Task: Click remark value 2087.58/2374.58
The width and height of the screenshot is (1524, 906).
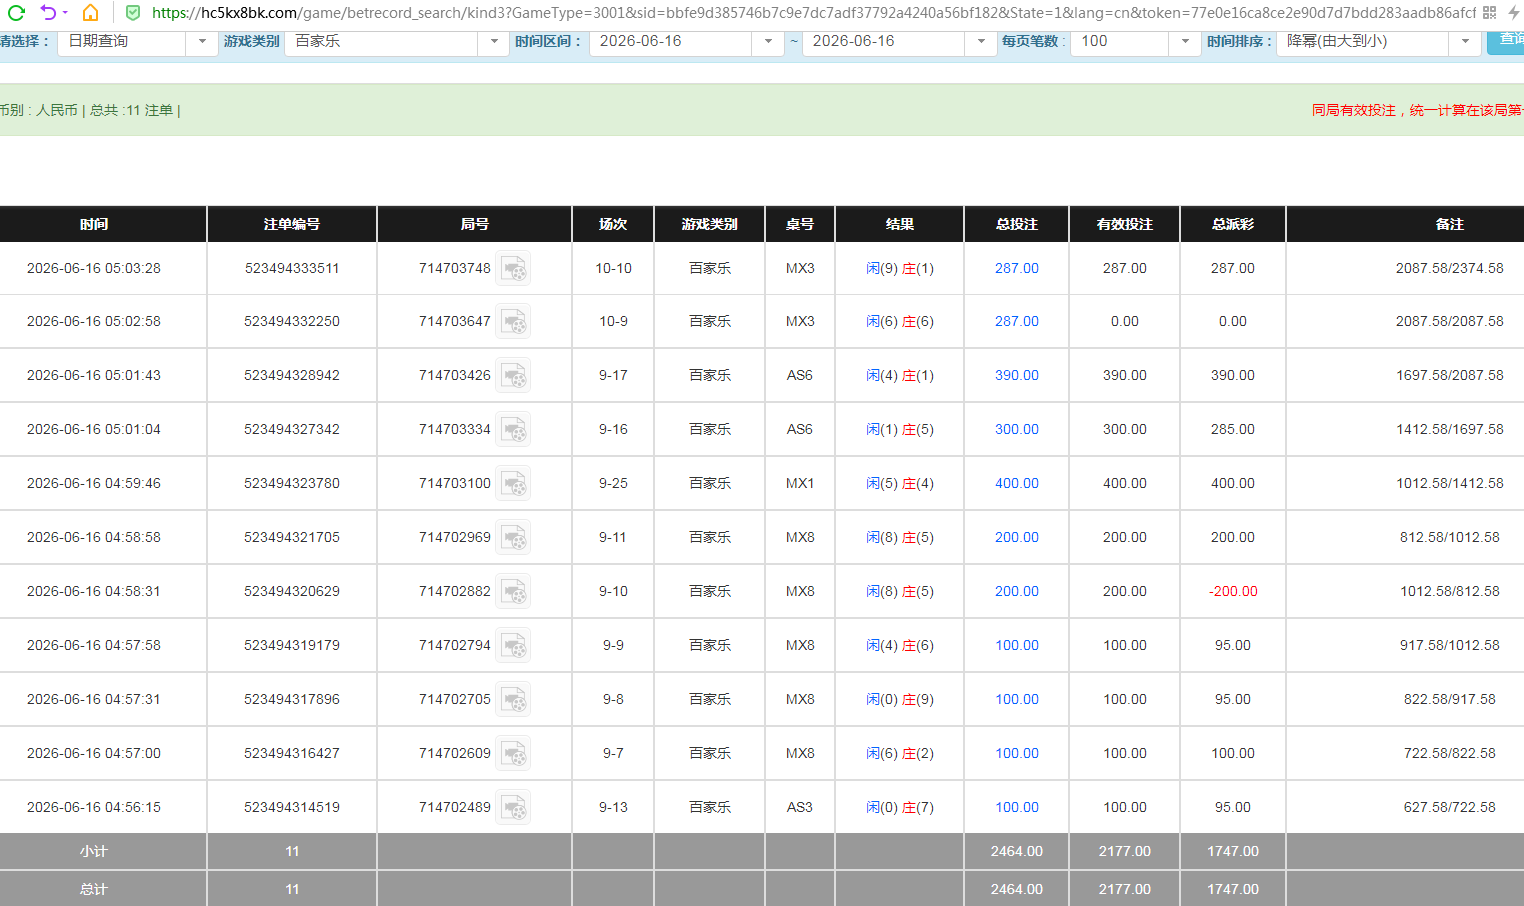Action: point(1450,268)
